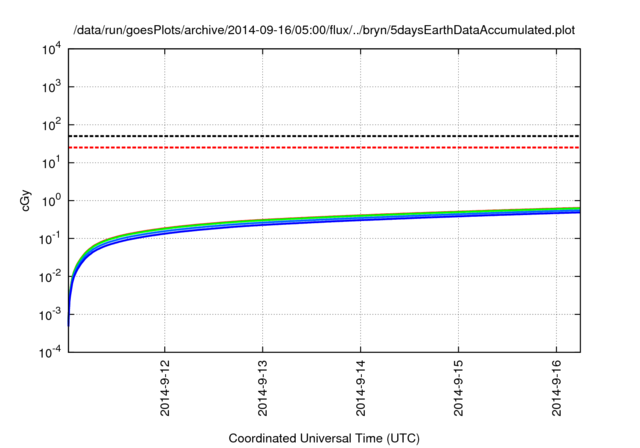Image resolution: width=640 pixels, height=448 pixels.
Task: Select the 2014-9-13 date tick label
Action: pos(262,388)
